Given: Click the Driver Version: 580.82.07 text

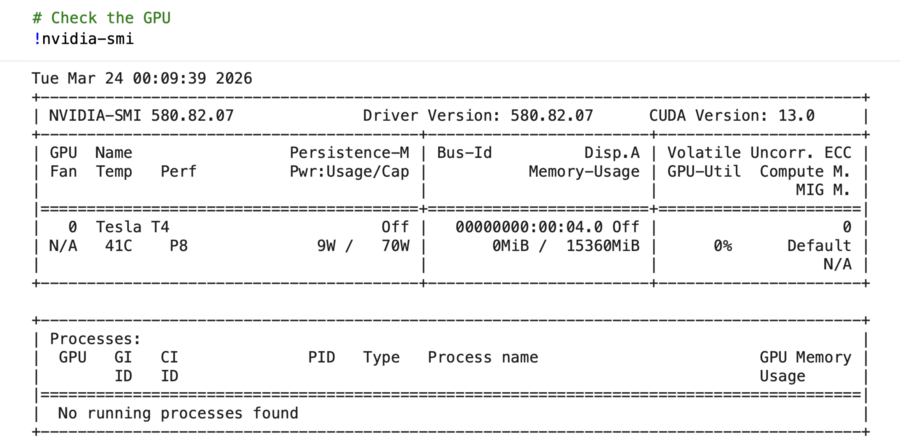Looking at the screenshot, I should tap(478, 116).
